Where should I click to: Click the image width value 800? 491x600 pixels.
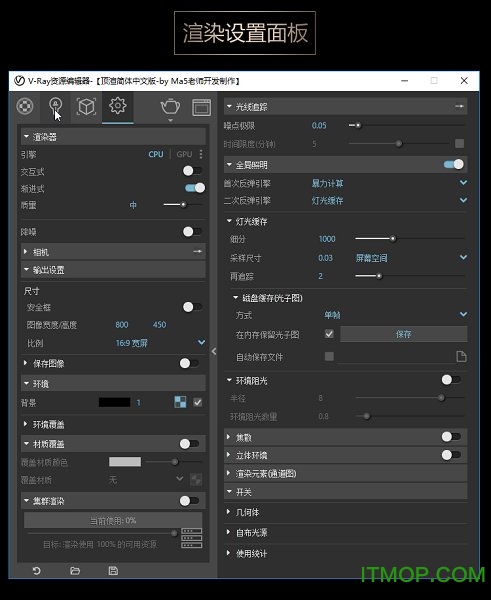coord(122,325)
